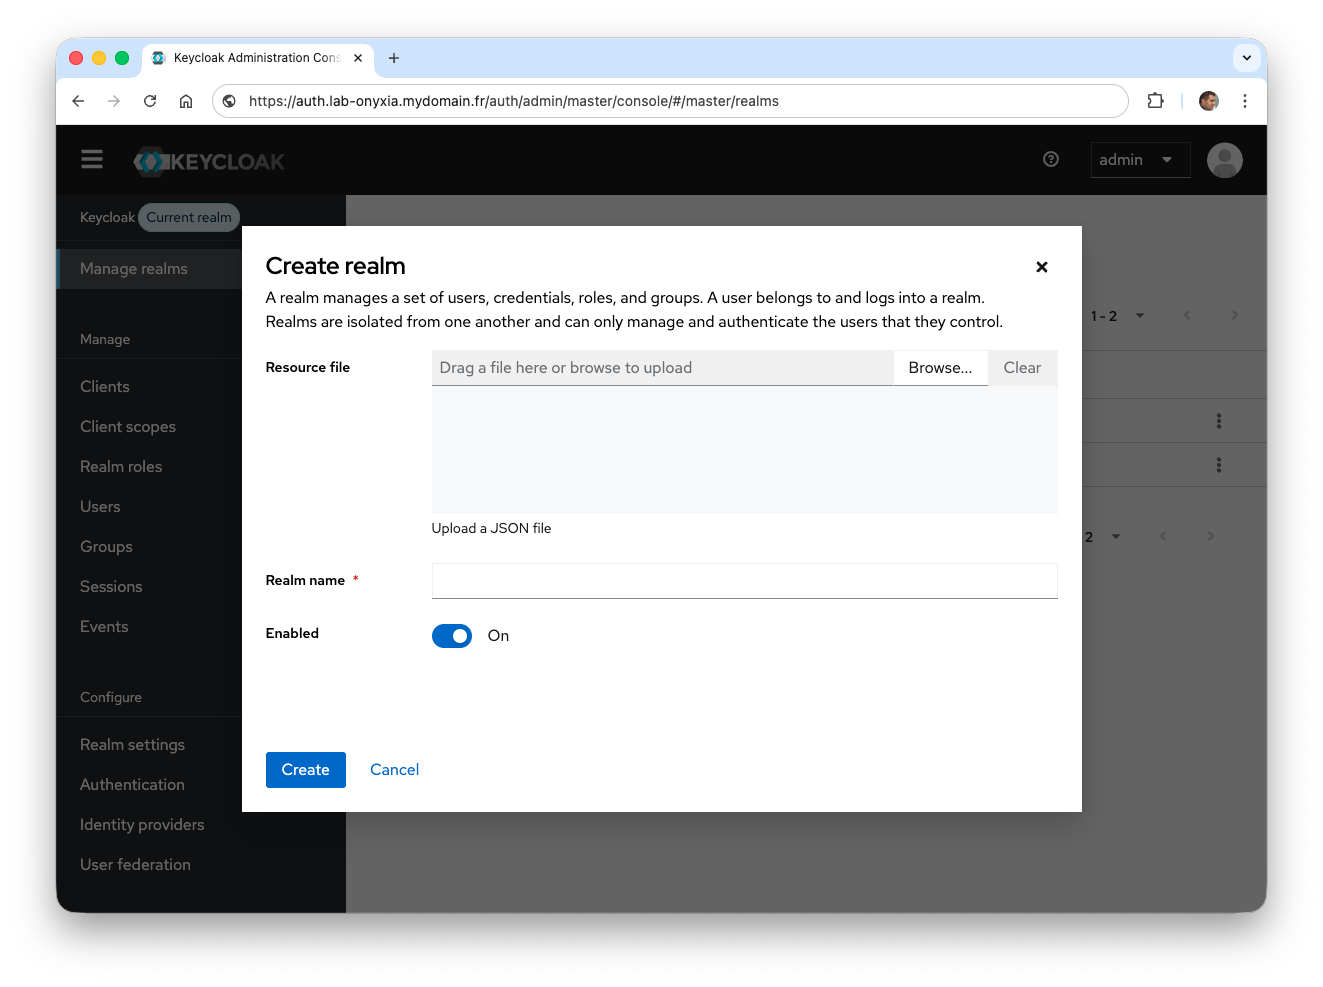Click the Keycloak logo

(x=209, y=161)
